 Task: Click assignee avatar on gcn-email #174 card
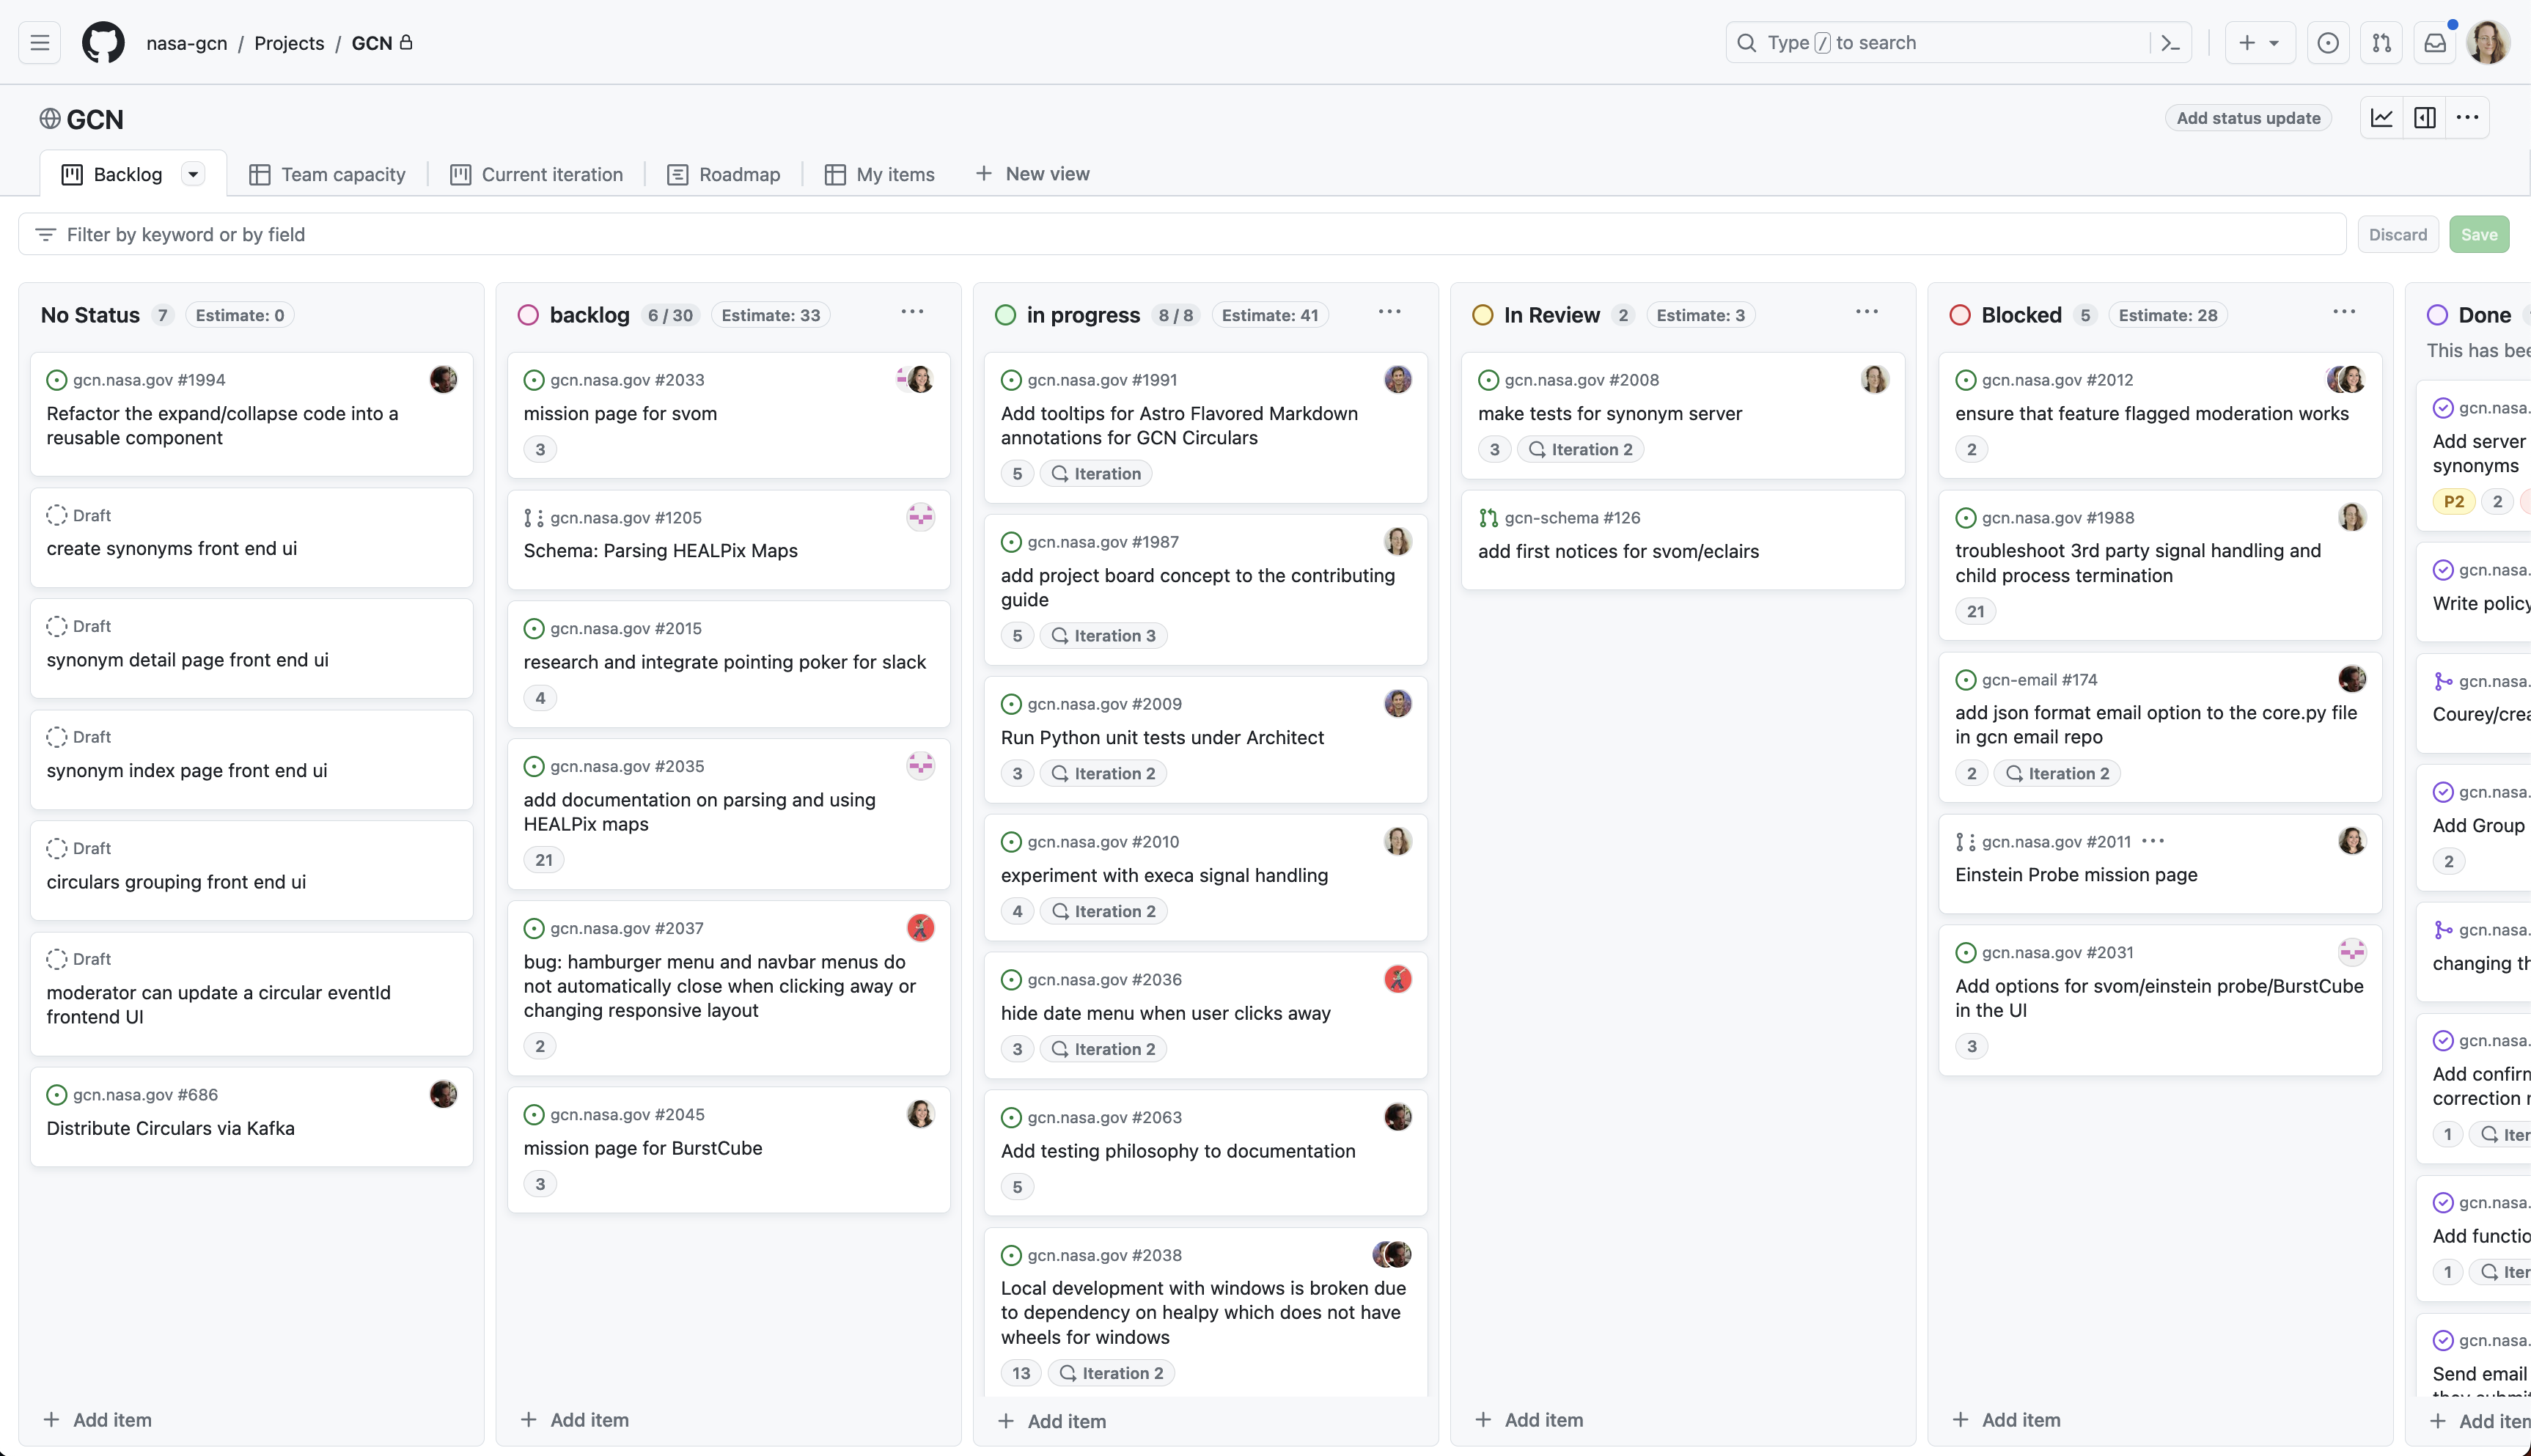(x=2352, y=679)
